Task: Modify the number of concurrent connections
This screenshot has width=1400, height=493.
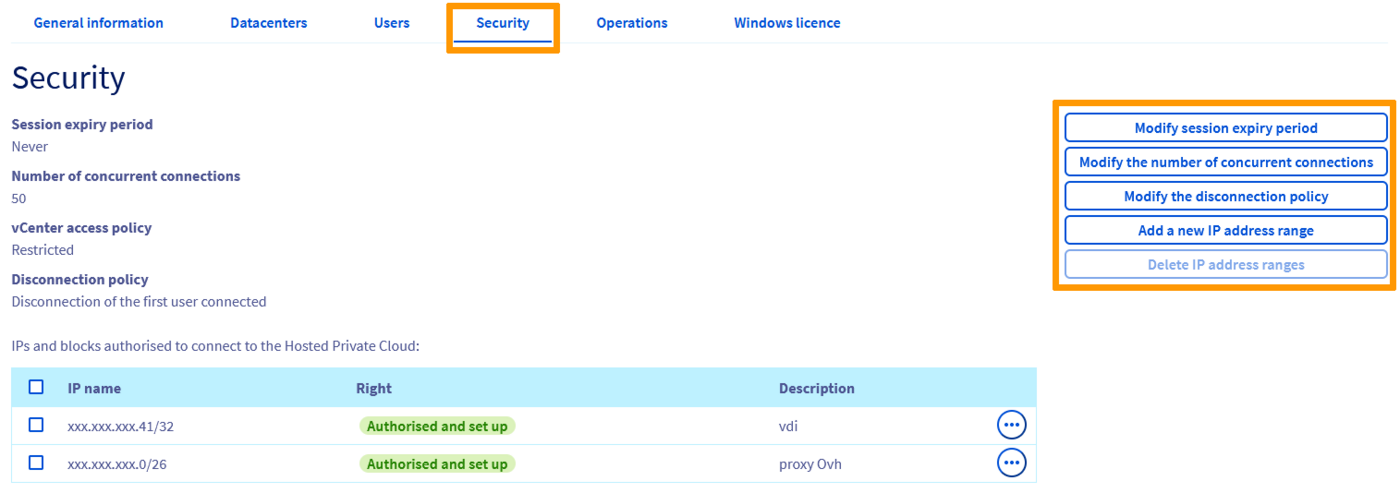Action: click(1225, 162)
